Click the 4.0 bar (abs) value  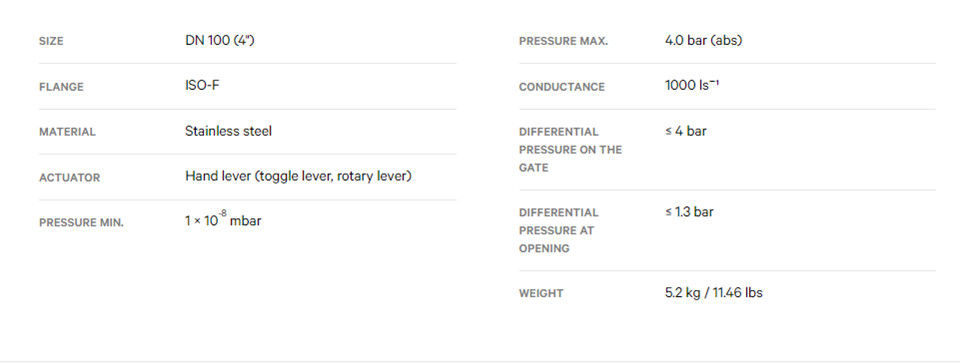[x=703, y=41]
